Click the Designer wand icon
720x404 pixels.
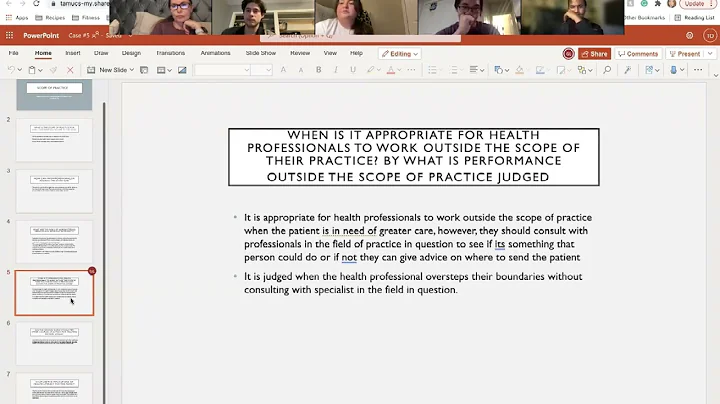[x=628, y=70]
